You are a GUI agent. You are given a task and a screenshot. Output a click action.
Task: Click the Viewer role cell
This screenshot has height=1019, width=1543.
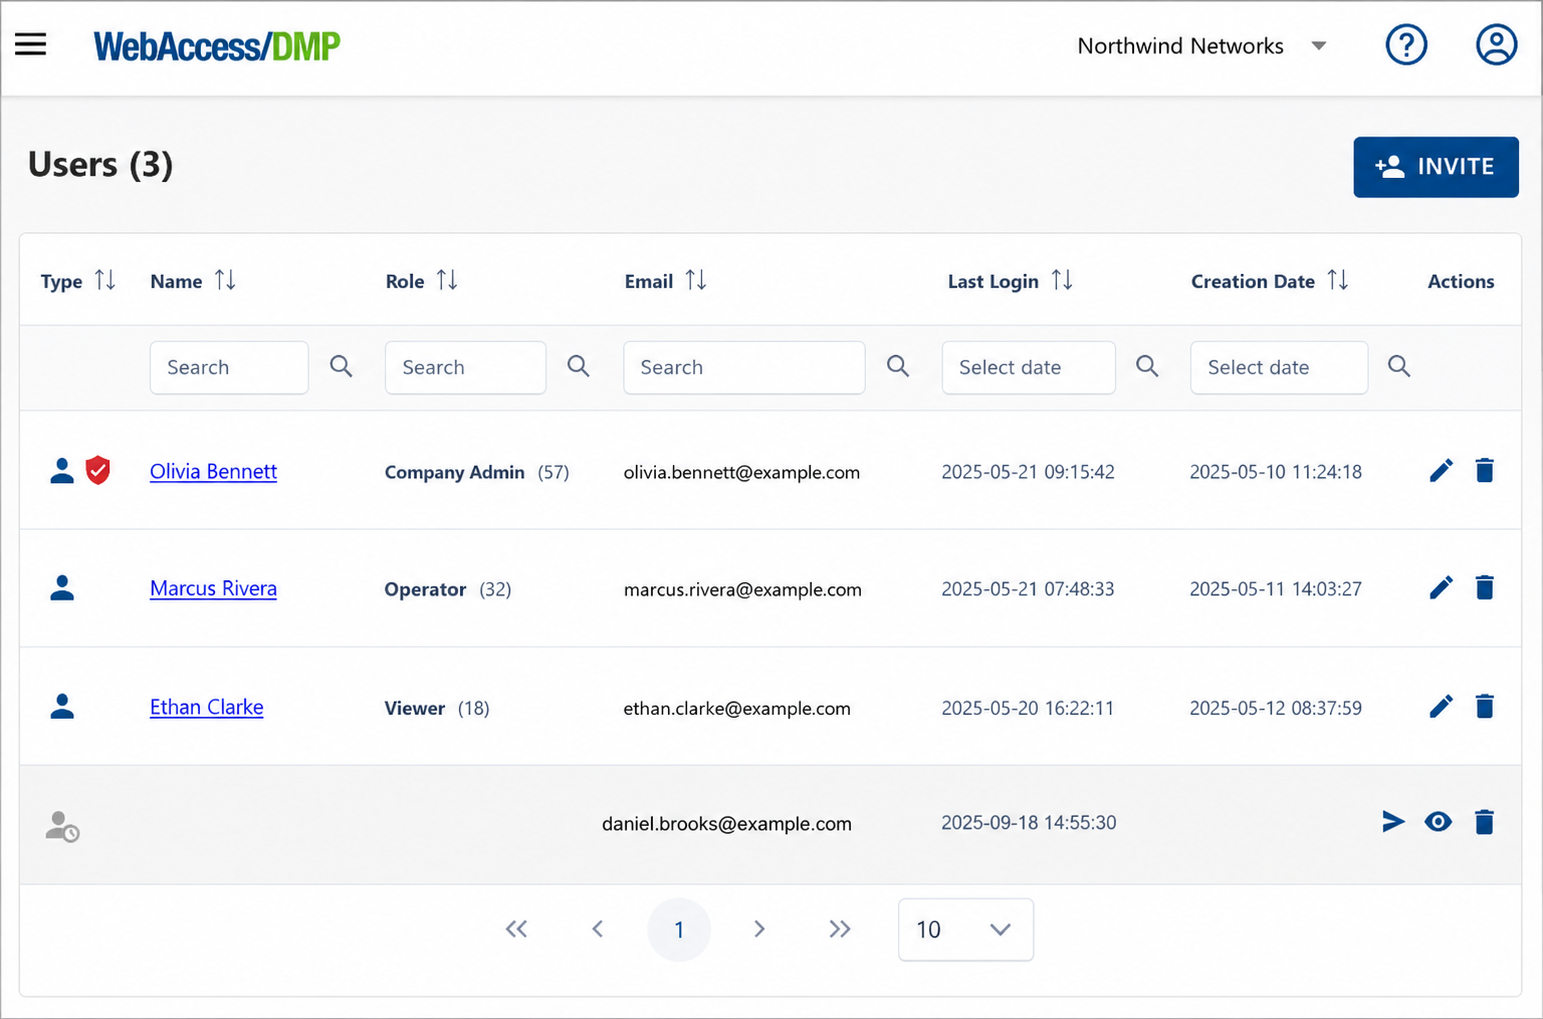coord(437,708)
